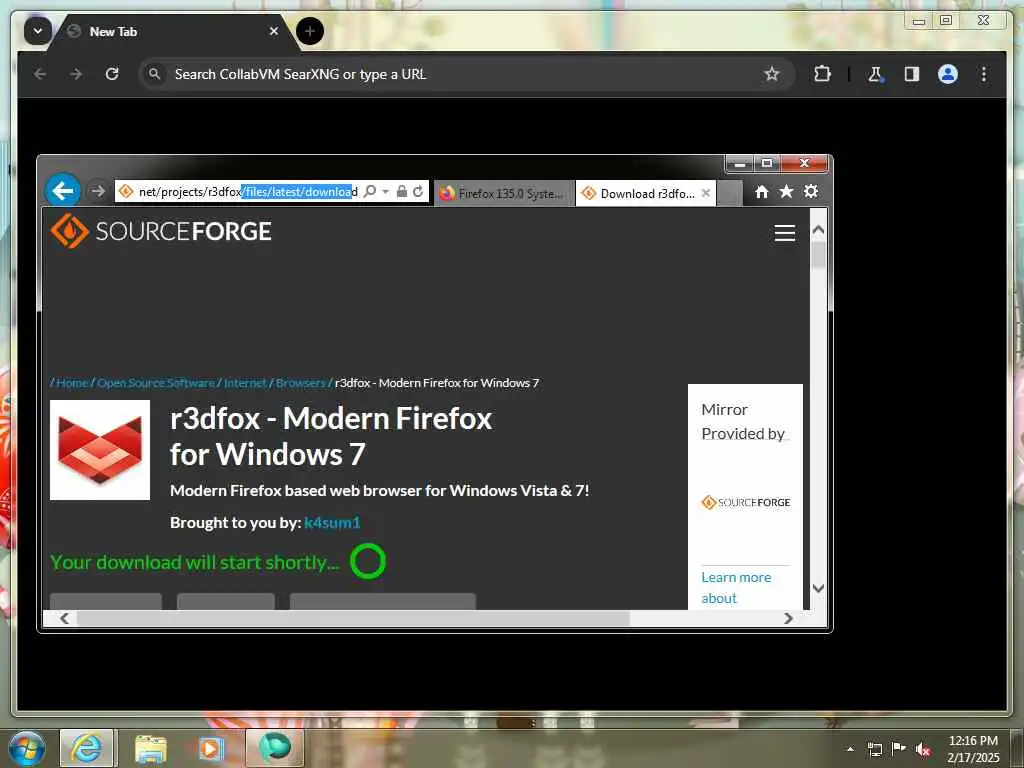Go back in the Chrome window
This screenshot has width=1024, height=768.
click(40, 74)
